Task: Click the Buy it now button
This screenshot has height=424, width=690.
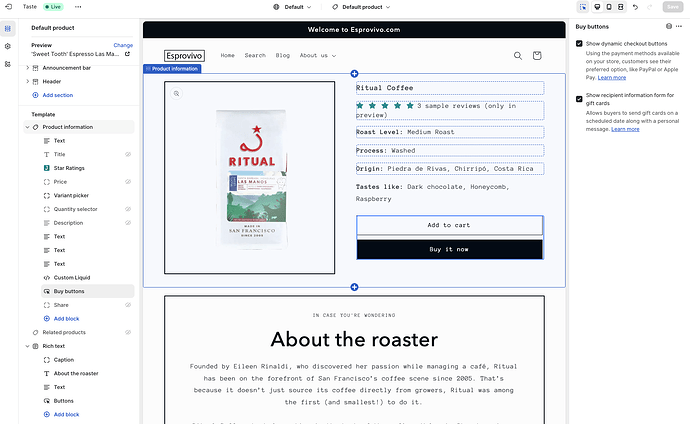Action: point(450,249)
